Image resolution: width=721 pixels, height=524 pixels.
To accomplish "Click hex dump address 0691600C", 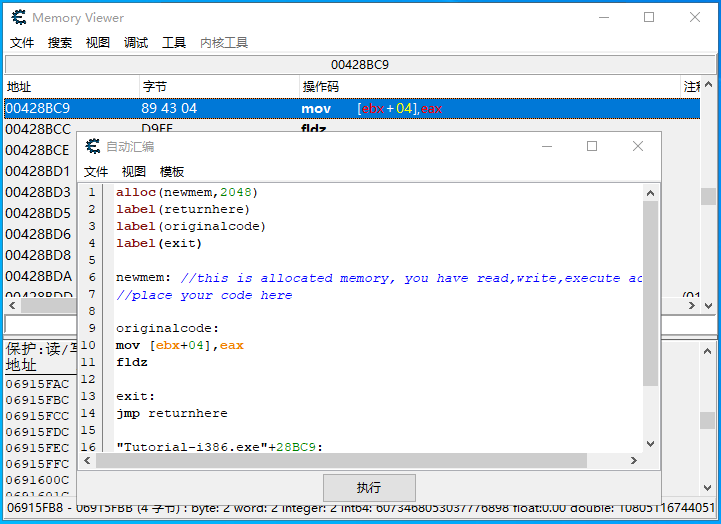I will click(x=37, y=480).
